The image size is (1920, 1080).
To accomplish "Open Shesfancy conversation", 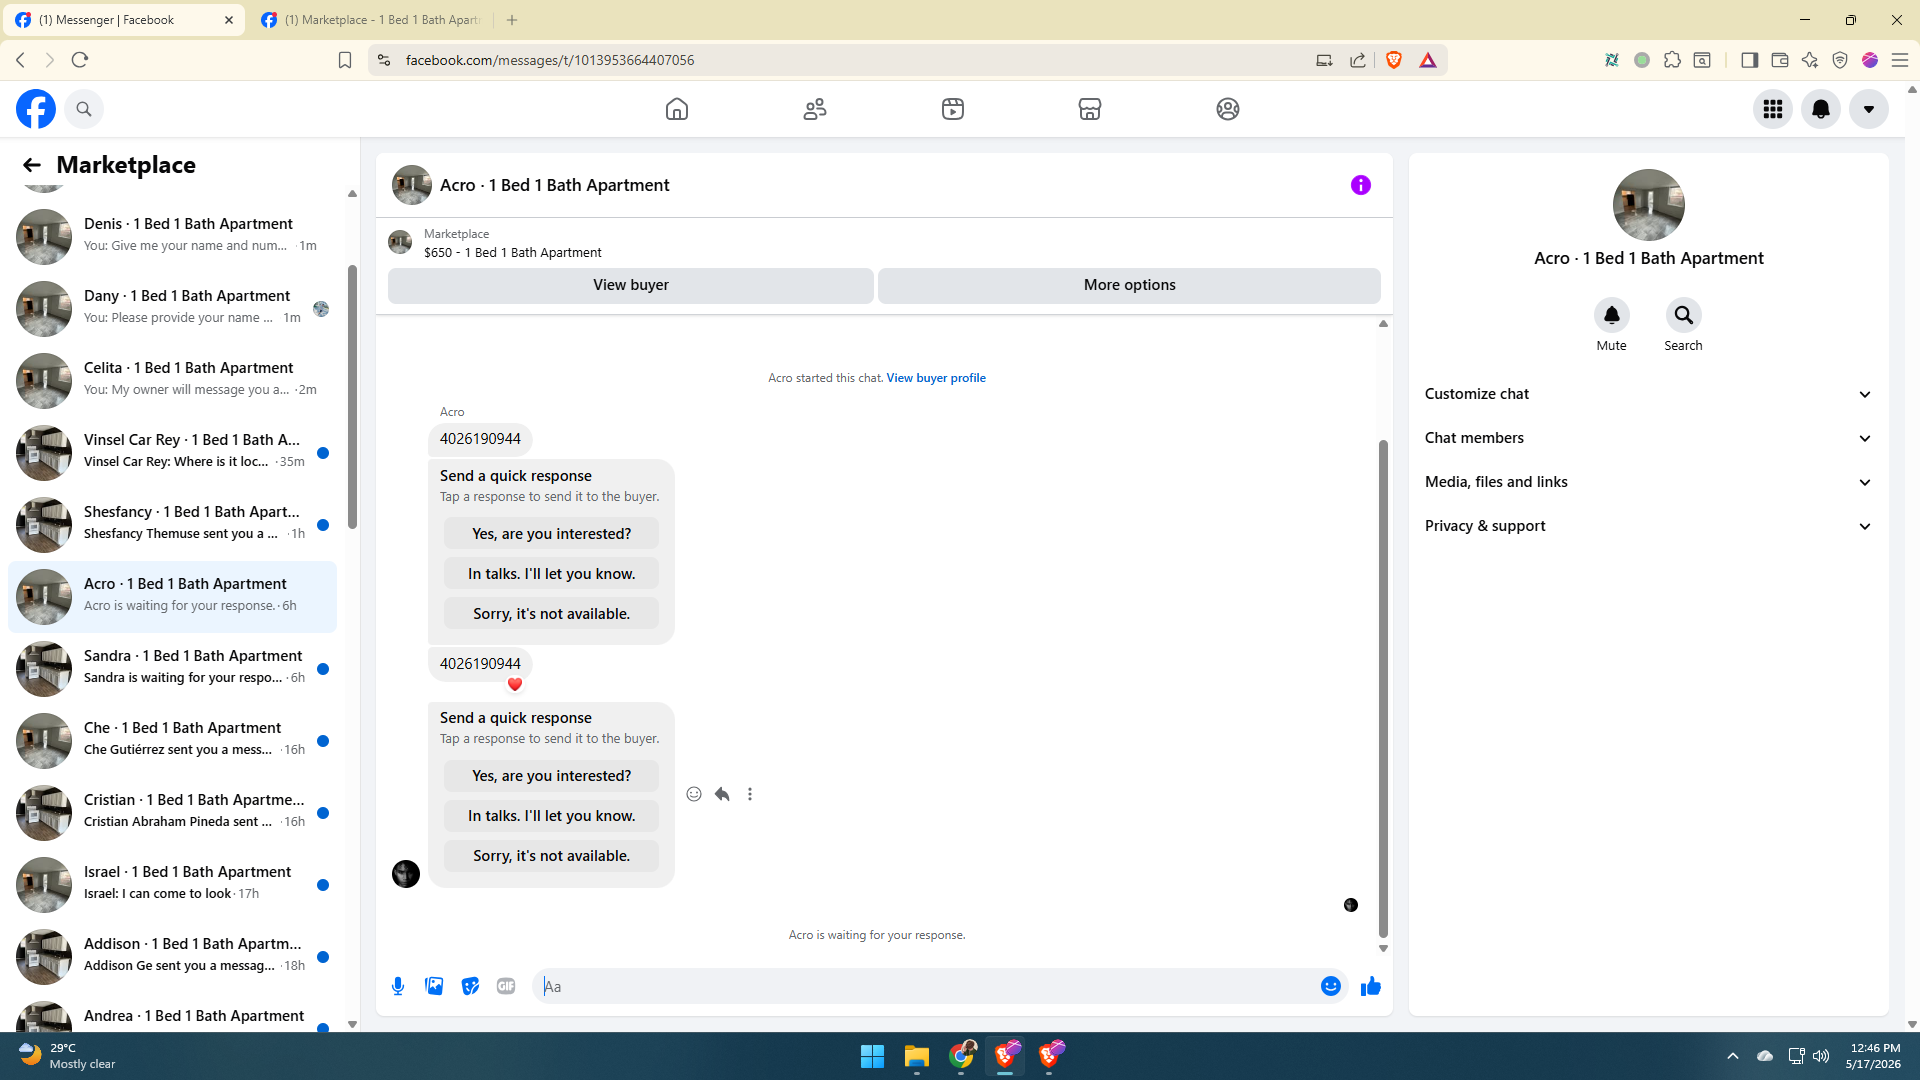I will pyautogui.click(x=172, y=524).
